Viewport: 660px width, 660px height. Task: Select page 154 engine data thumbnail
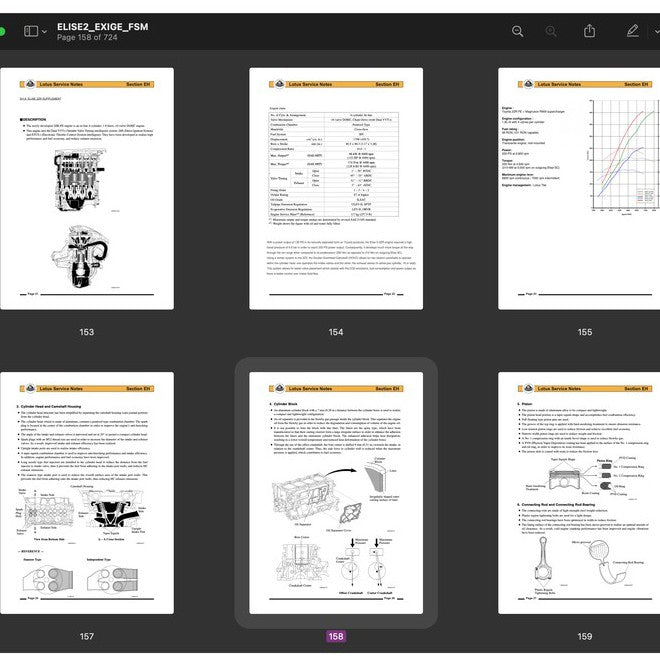pos(336,188)
